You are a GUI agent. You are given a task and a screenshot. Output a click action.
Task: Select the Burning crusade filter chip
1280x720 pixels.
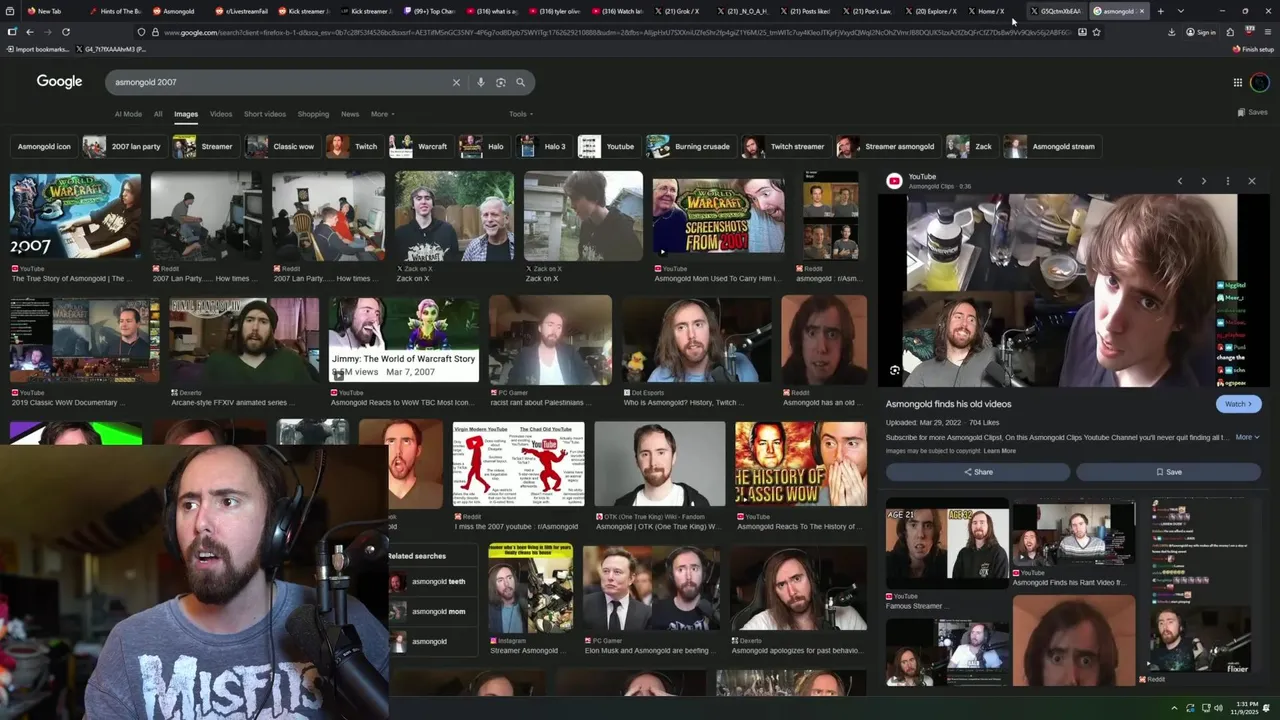coord(690,146)
